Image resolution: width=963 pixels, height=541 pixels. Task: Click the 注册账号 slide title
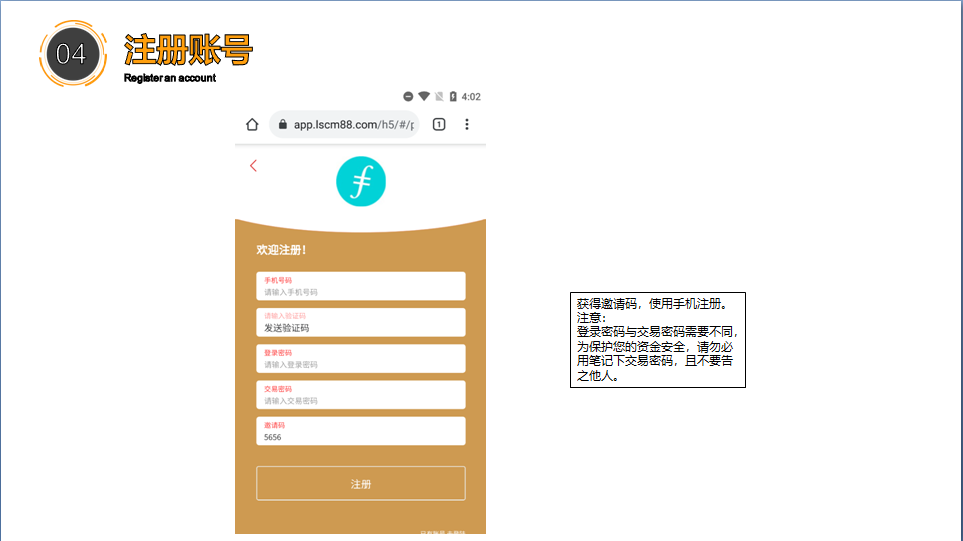pyautogui.click(x=188, y=50)
